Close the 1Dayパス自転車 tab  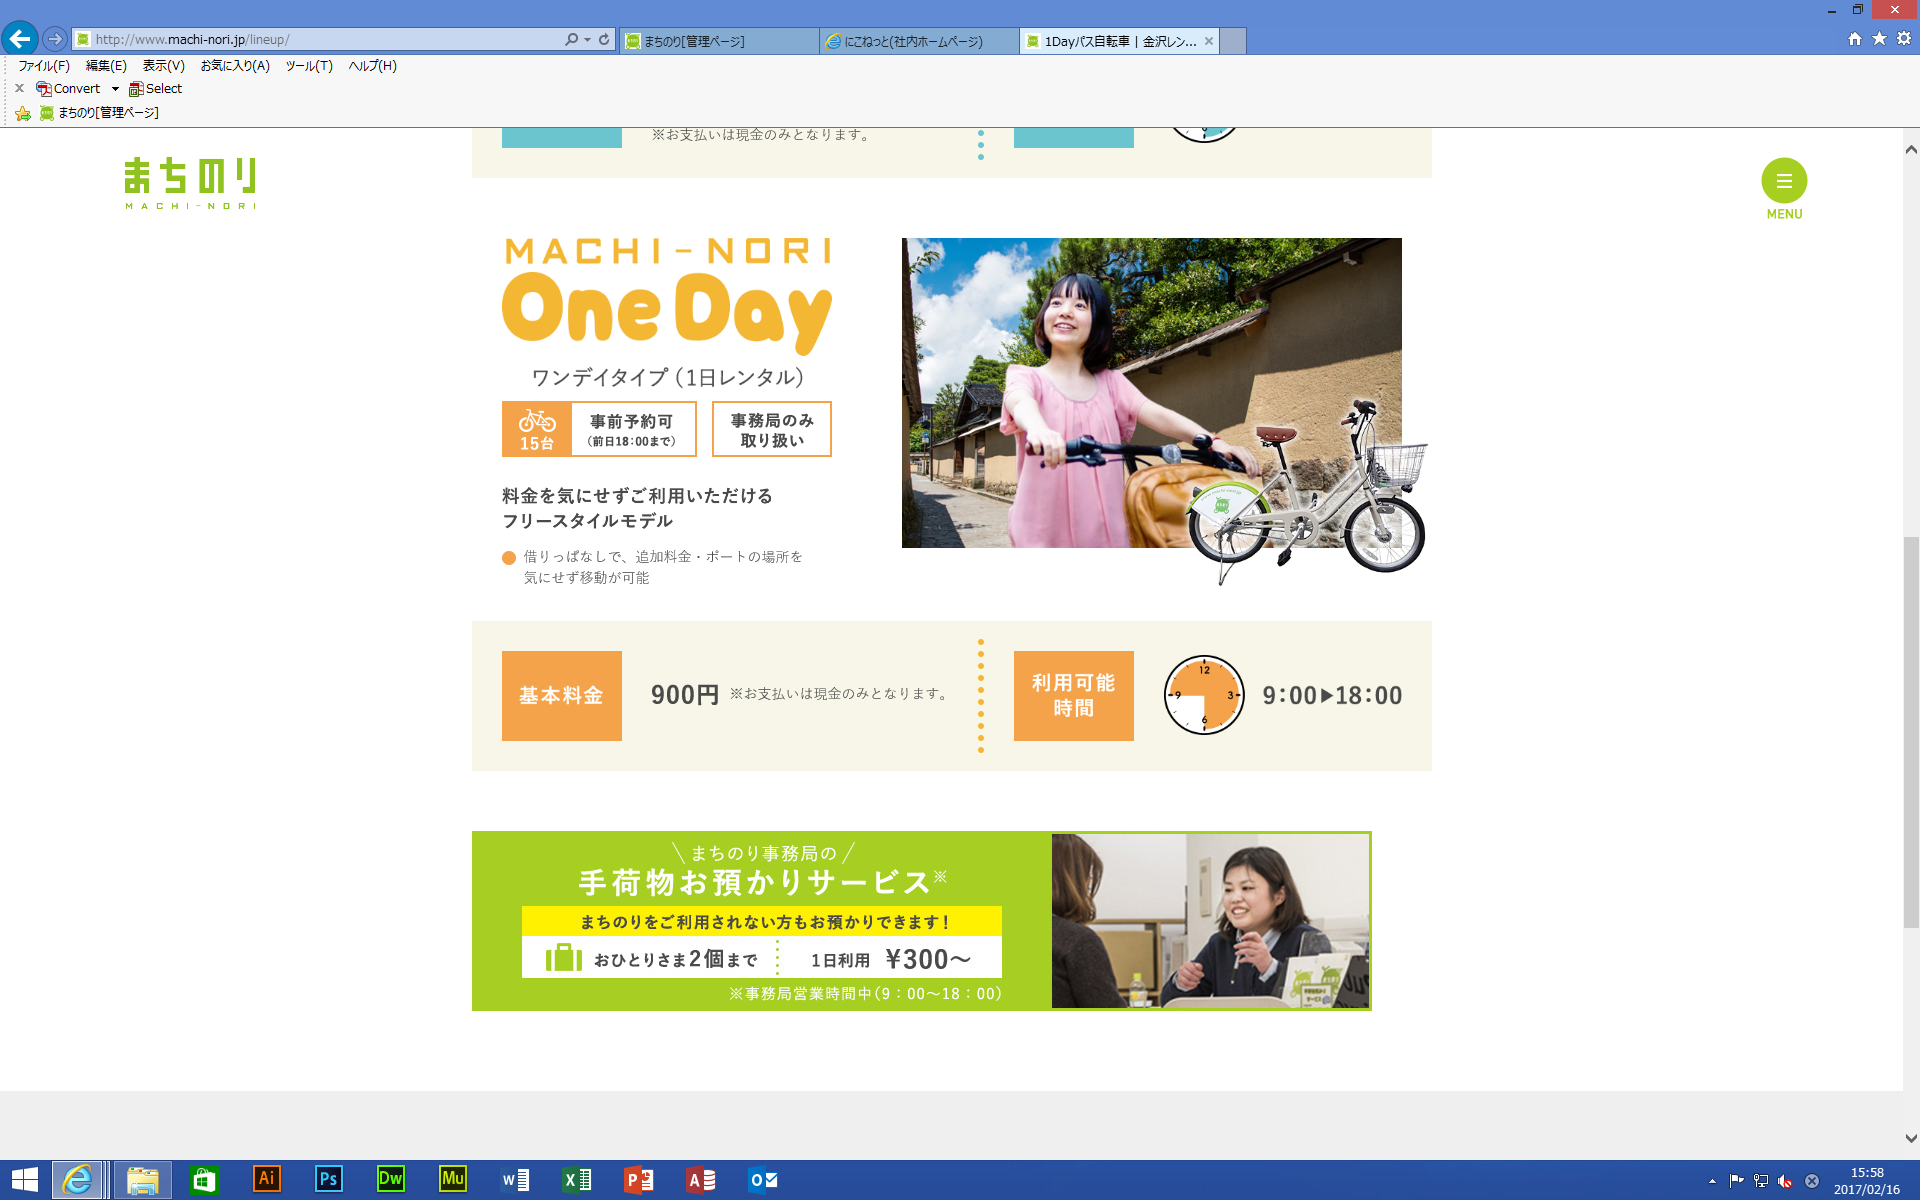[1209, 41]
